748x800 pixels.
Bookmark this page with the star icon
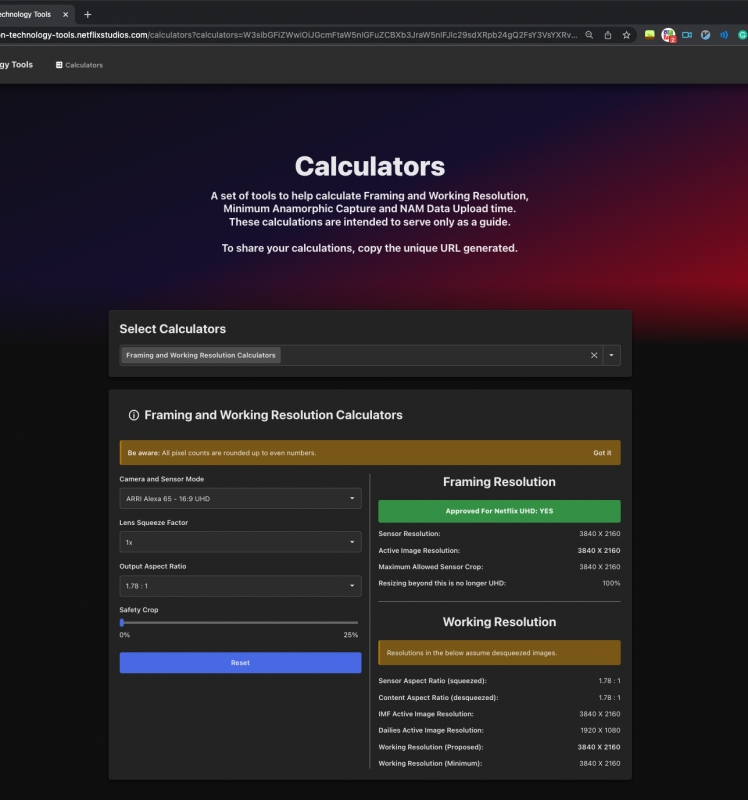click(627, 35)
